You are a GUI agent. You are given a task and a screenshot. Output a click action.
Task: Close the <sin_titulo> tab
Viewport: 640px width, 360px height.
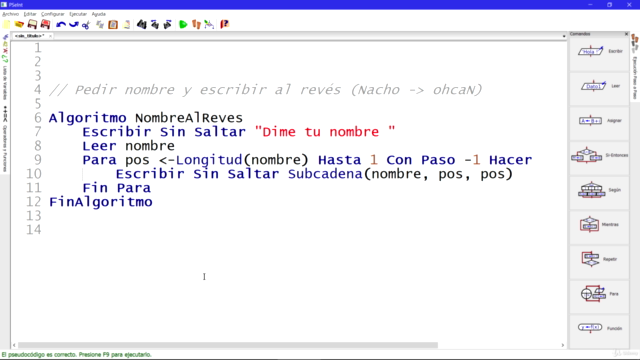pyautogui.click(x=50, y=36)
